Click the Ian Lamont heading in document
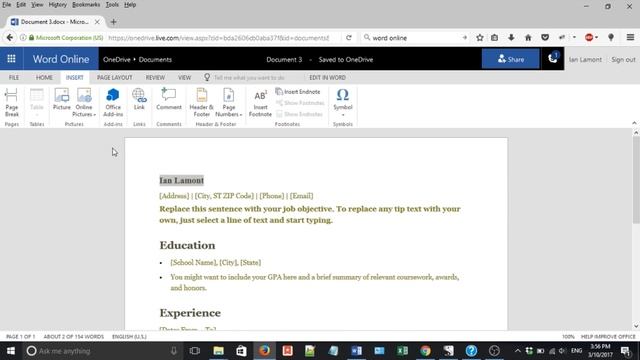Image resolution: width=640 pixels, height=360 pixels. point(181,180)
